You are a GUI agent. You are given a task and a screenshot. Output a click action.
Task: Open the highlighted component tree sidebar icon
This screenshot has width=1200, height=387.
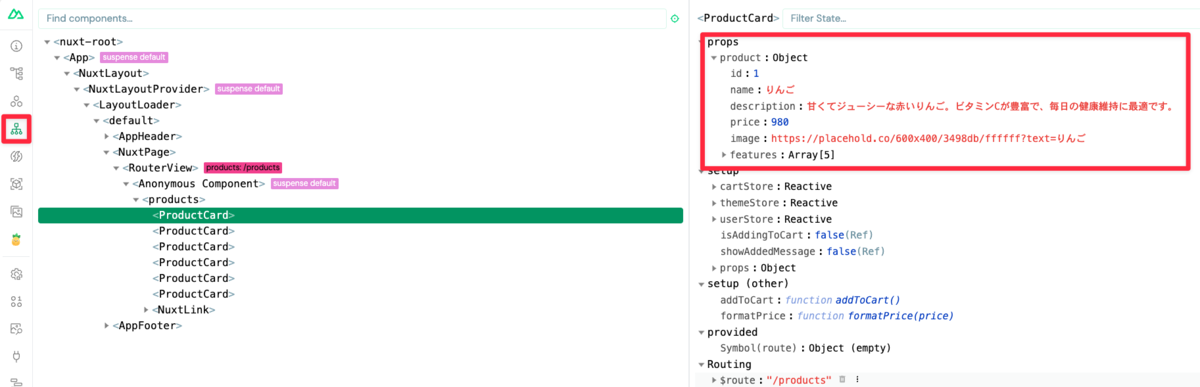pyautogui.click(x=16, y=129)
